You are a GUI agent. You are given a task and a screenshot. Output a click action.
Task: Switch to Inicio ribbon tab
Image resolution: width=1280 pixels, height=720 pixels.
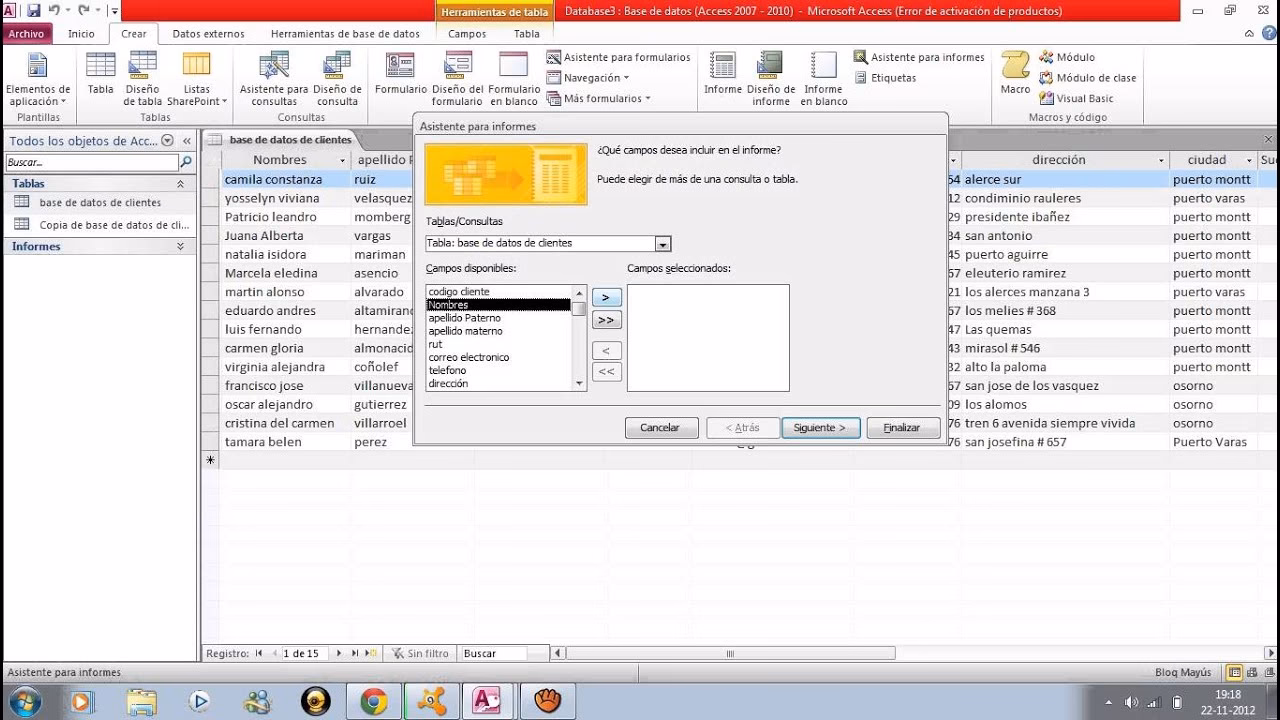(81, 33)
